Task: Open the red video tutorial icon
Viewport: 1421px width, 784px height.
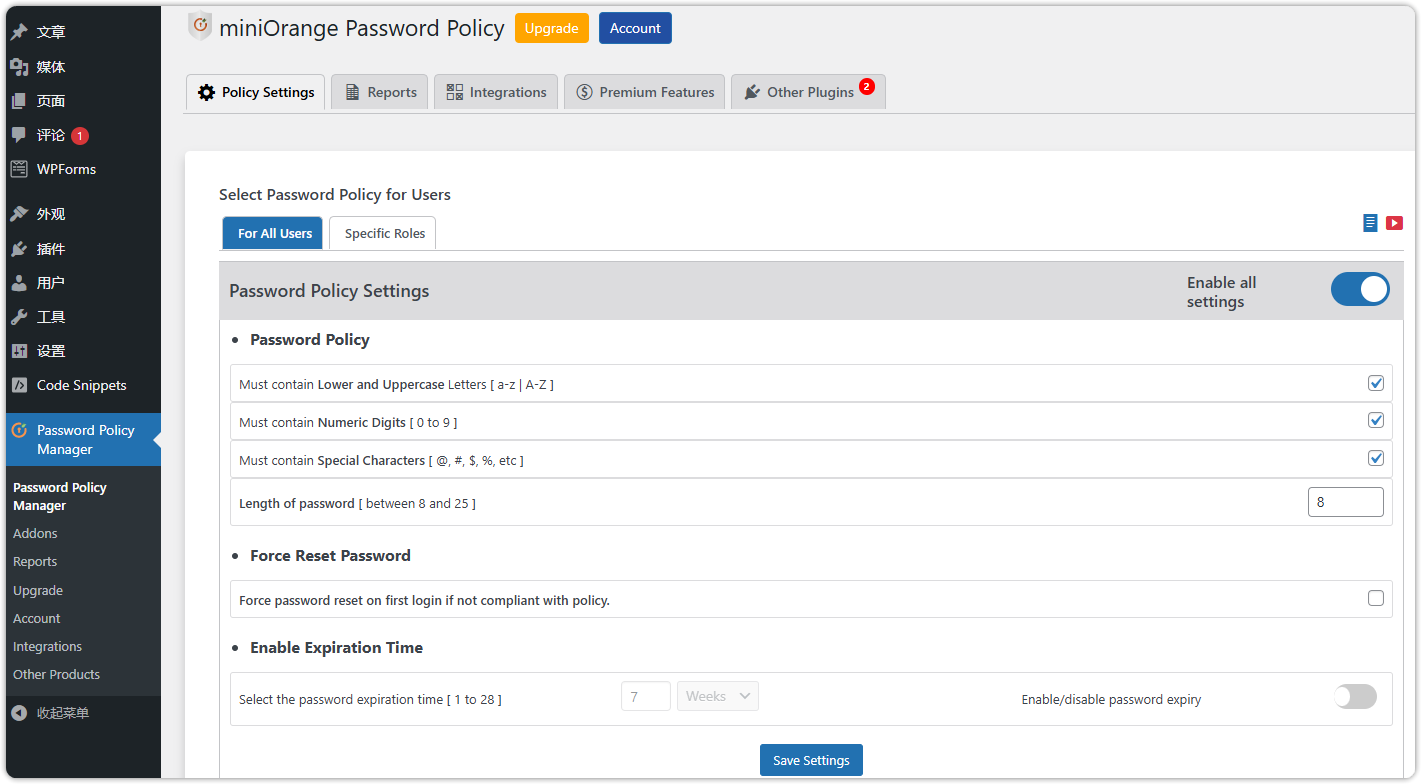Action: pyautogui.click(x=1394, y=223)
